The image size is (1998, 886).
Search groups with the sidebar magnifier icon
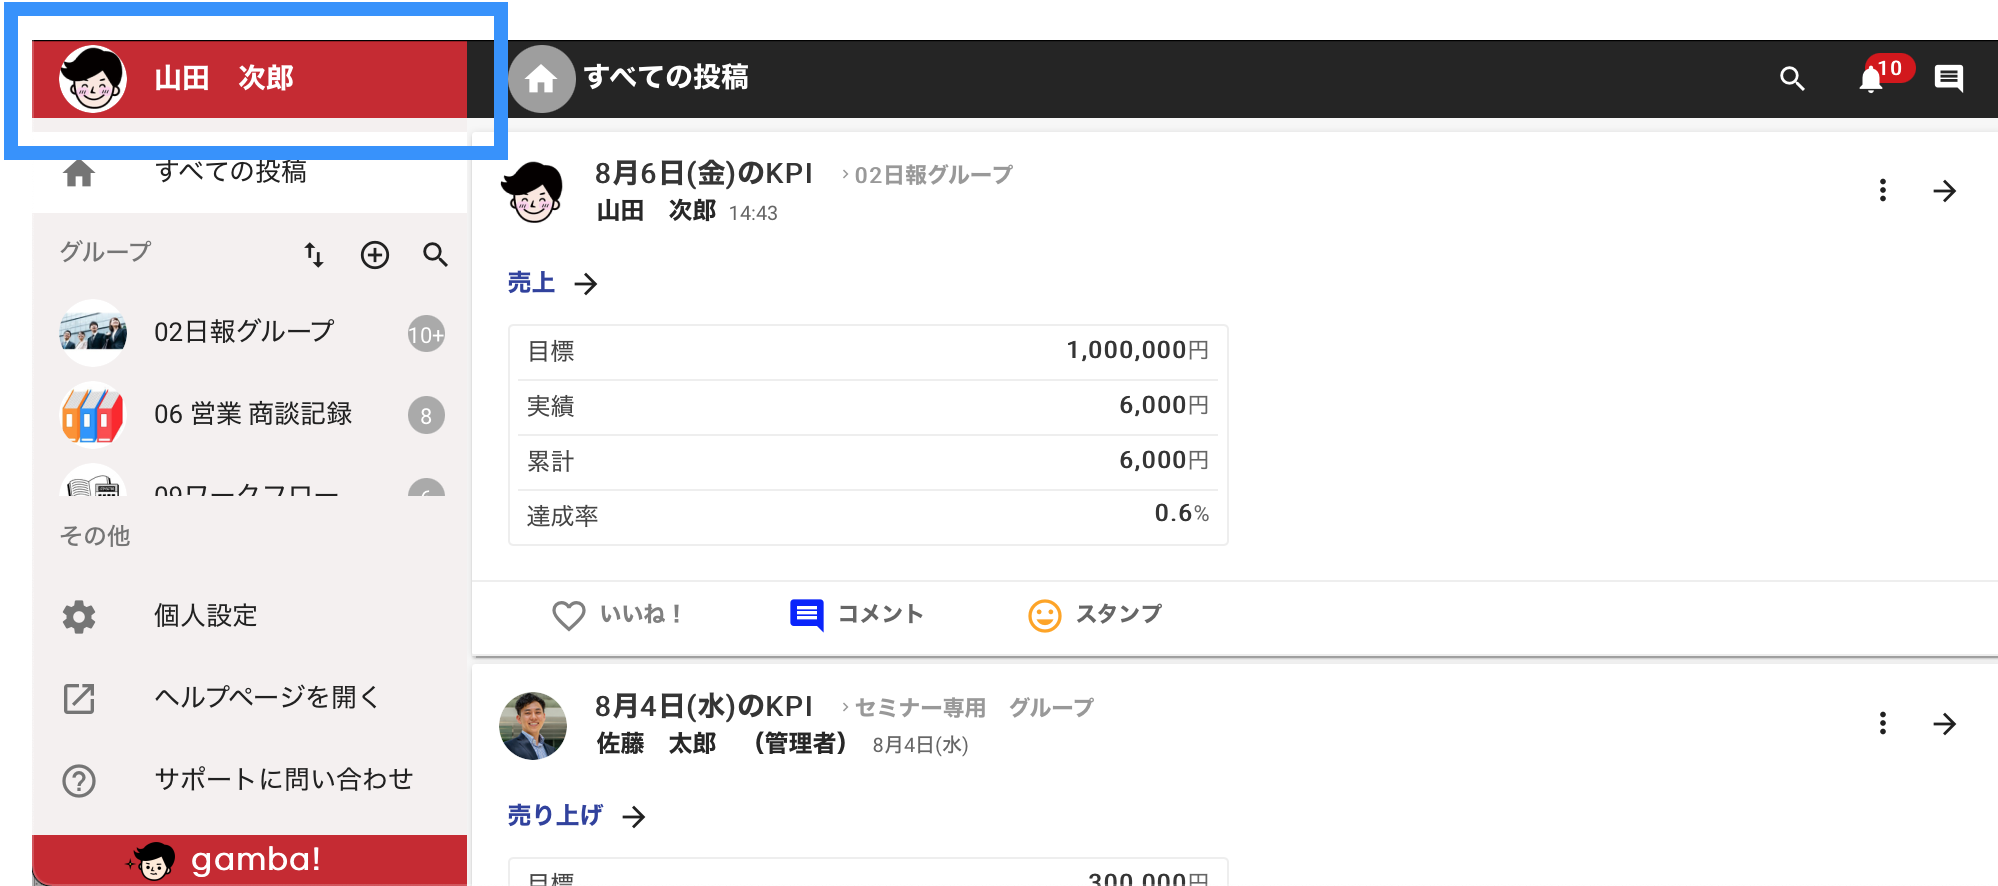click(x=435, y=255)
